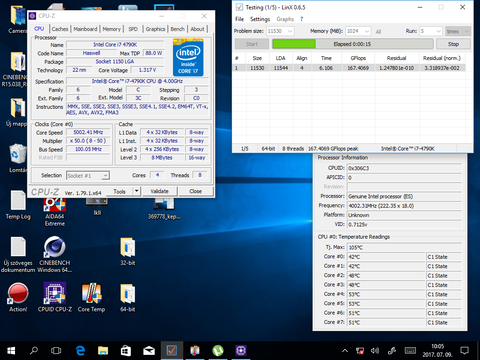
Task: Show hidden tray icons chevron
Action: coord(345,351)
